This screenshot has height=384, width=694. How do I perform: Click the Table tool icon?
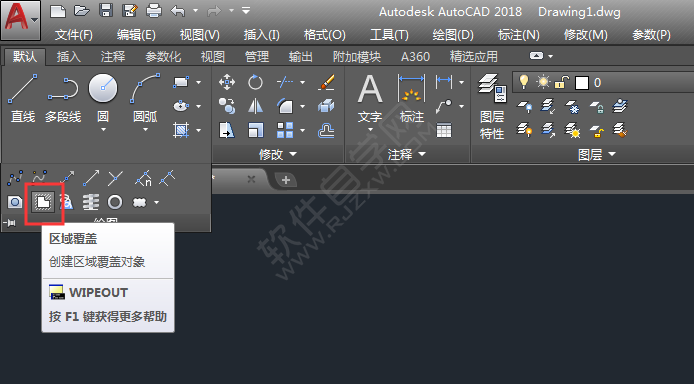click(x=444, y=131)
